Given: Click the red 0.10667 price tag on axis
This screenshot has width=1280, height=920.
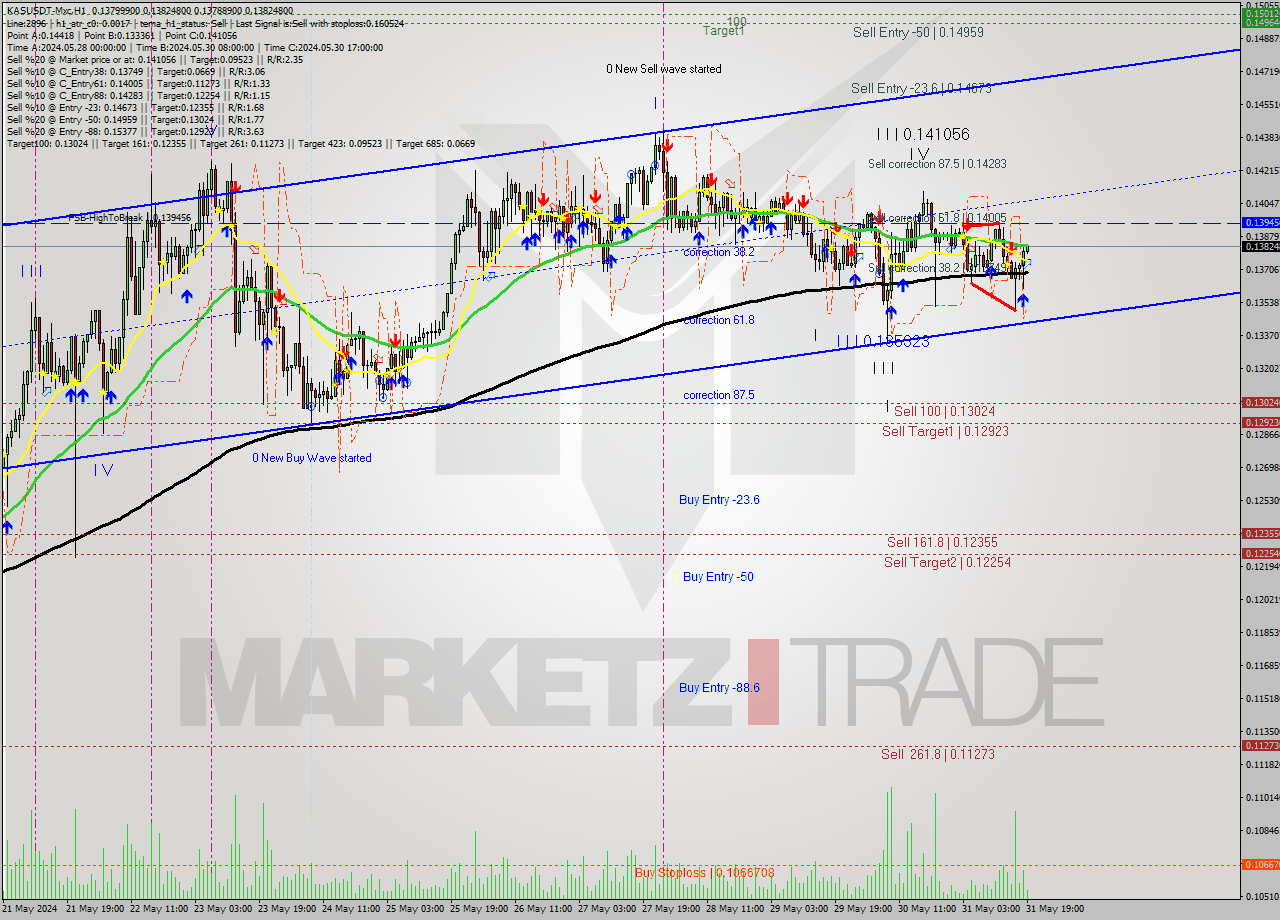Looking at the screenshot, I should pyautogui.click(x=1260, y=864).
